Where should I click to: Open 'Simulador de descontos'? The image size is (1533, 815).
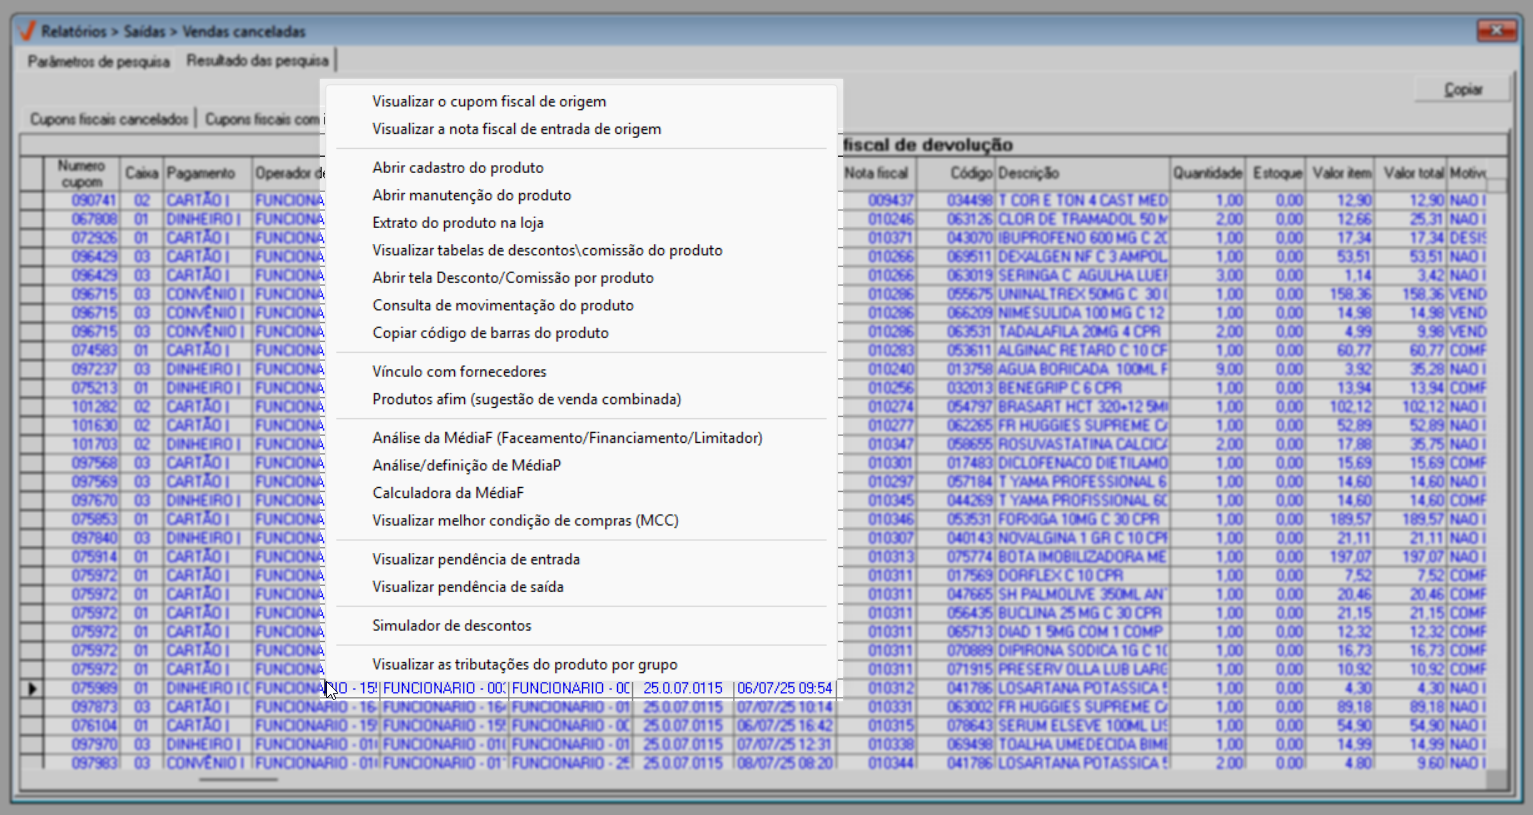(x=452, y=625)
